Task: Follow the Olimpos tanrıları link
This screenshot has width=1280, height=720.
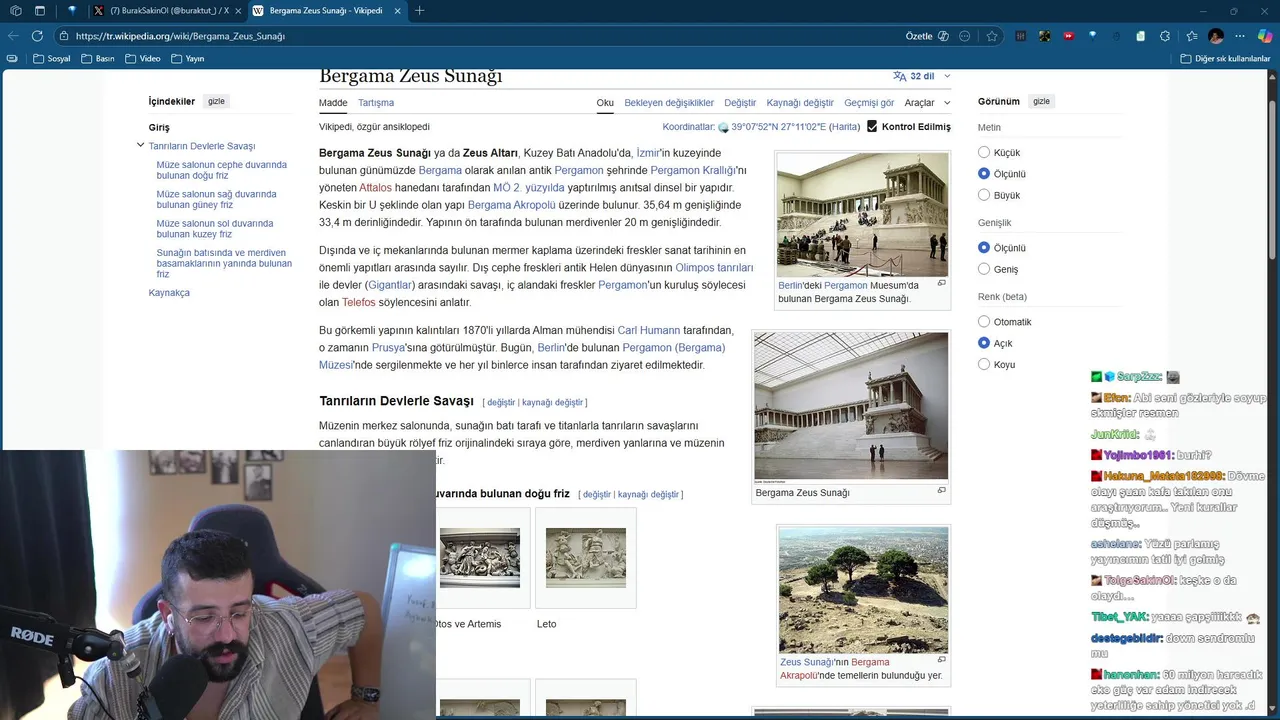Action: pos(714,267)
